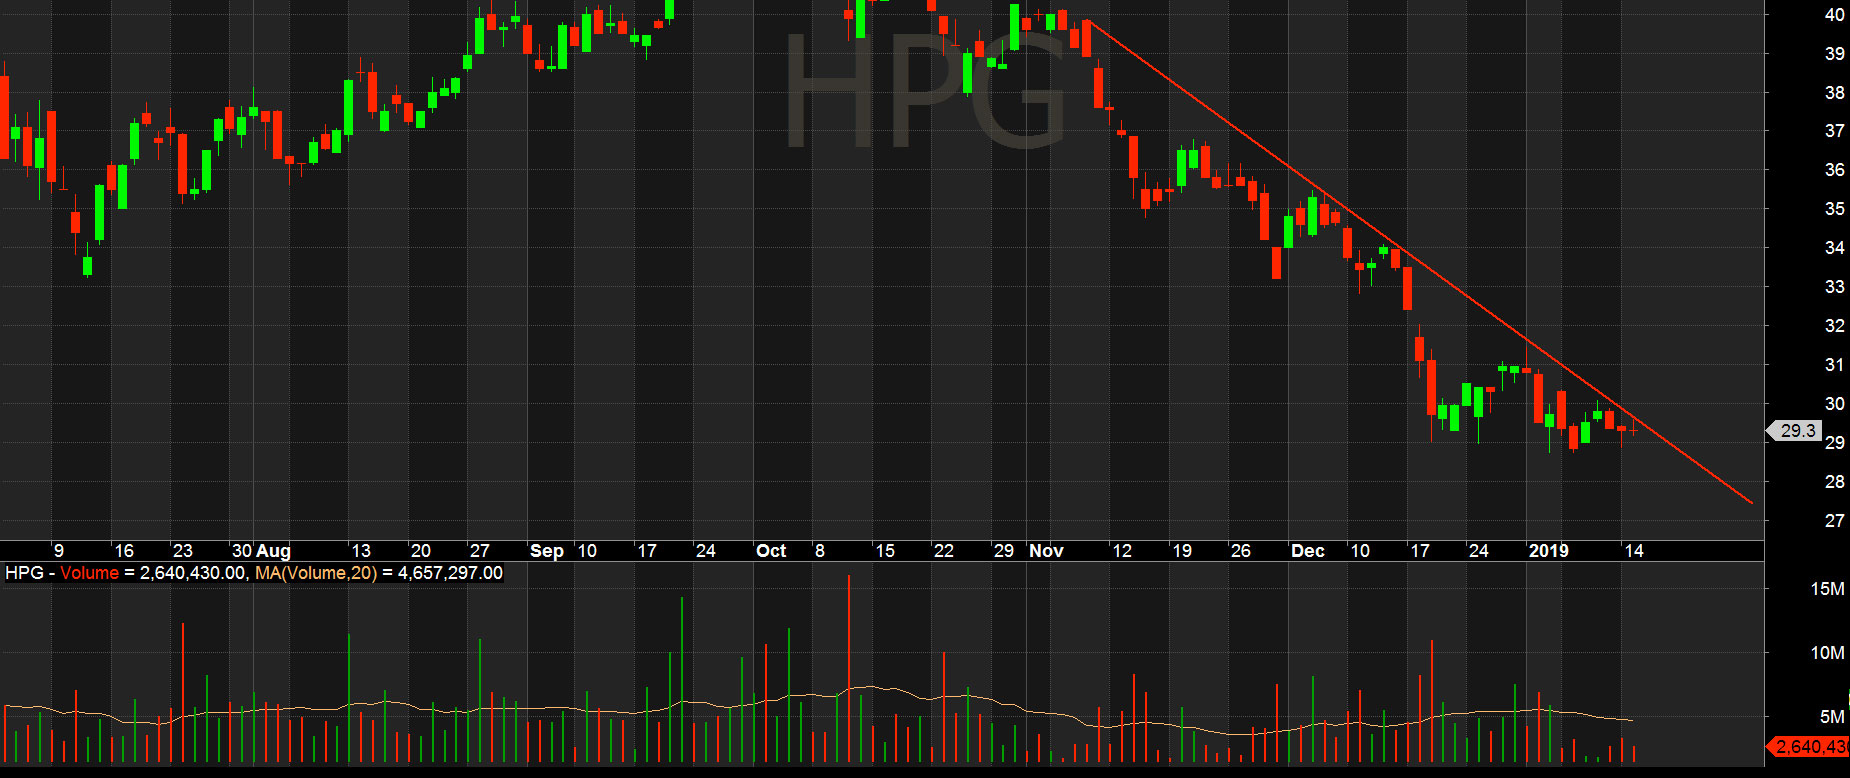Click the HPG watermark on the chart
This screenshot has height=778, width=1850.
click(925, 92)
